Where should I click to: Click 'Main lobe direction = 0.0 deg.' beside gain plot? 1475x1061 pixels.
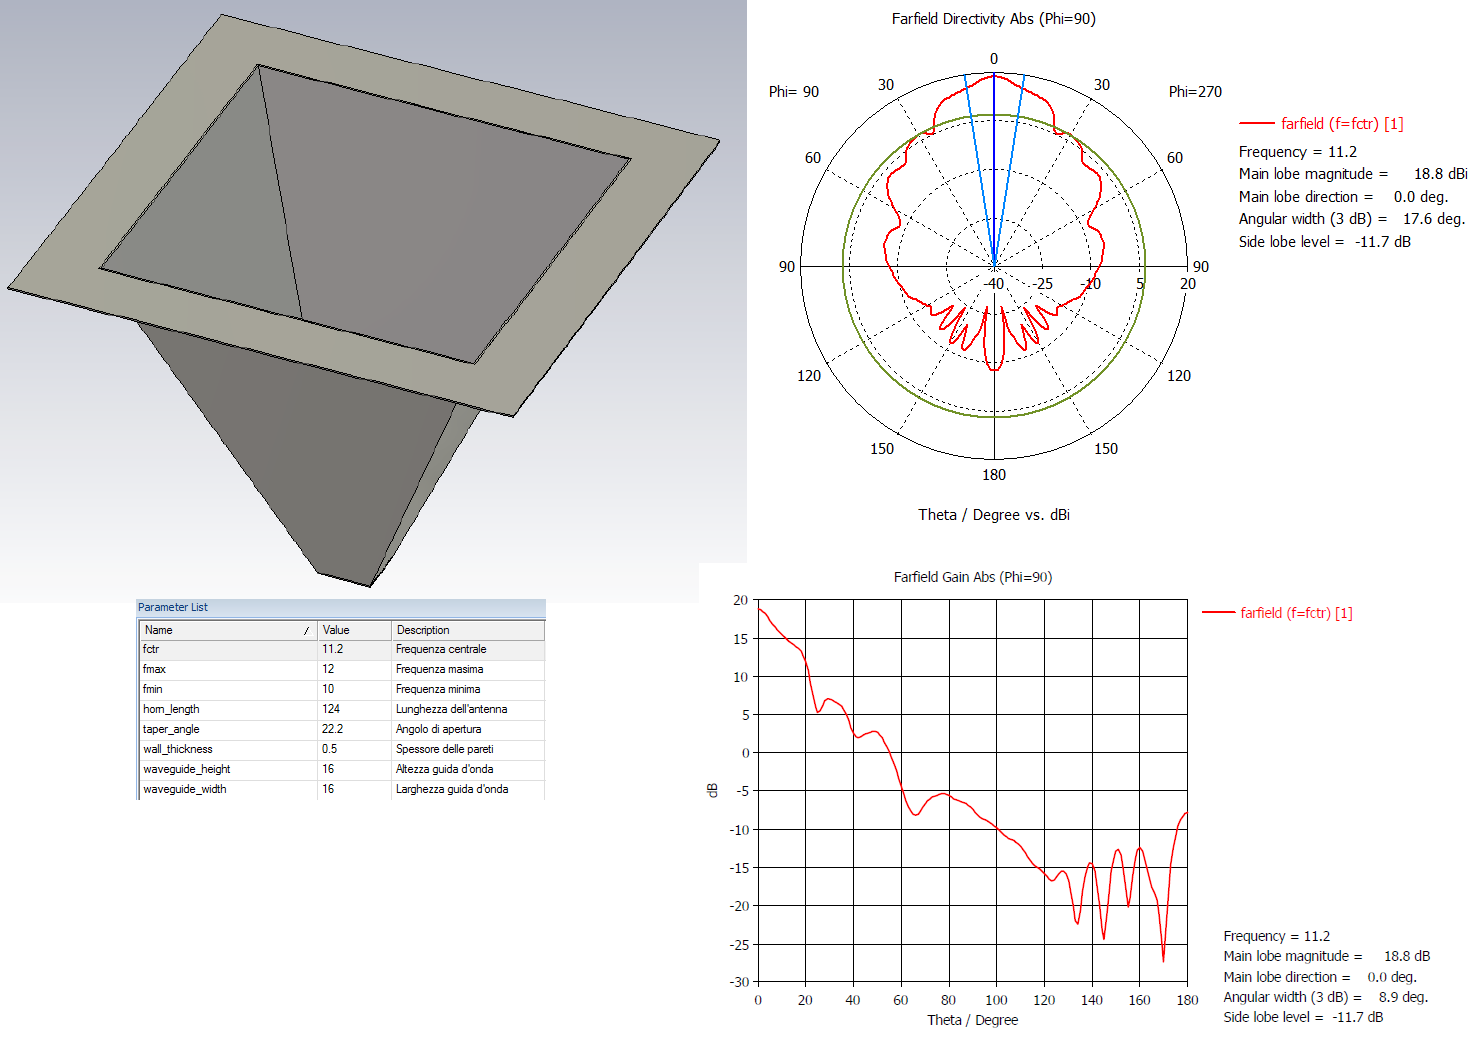[x=1319, y=977]
